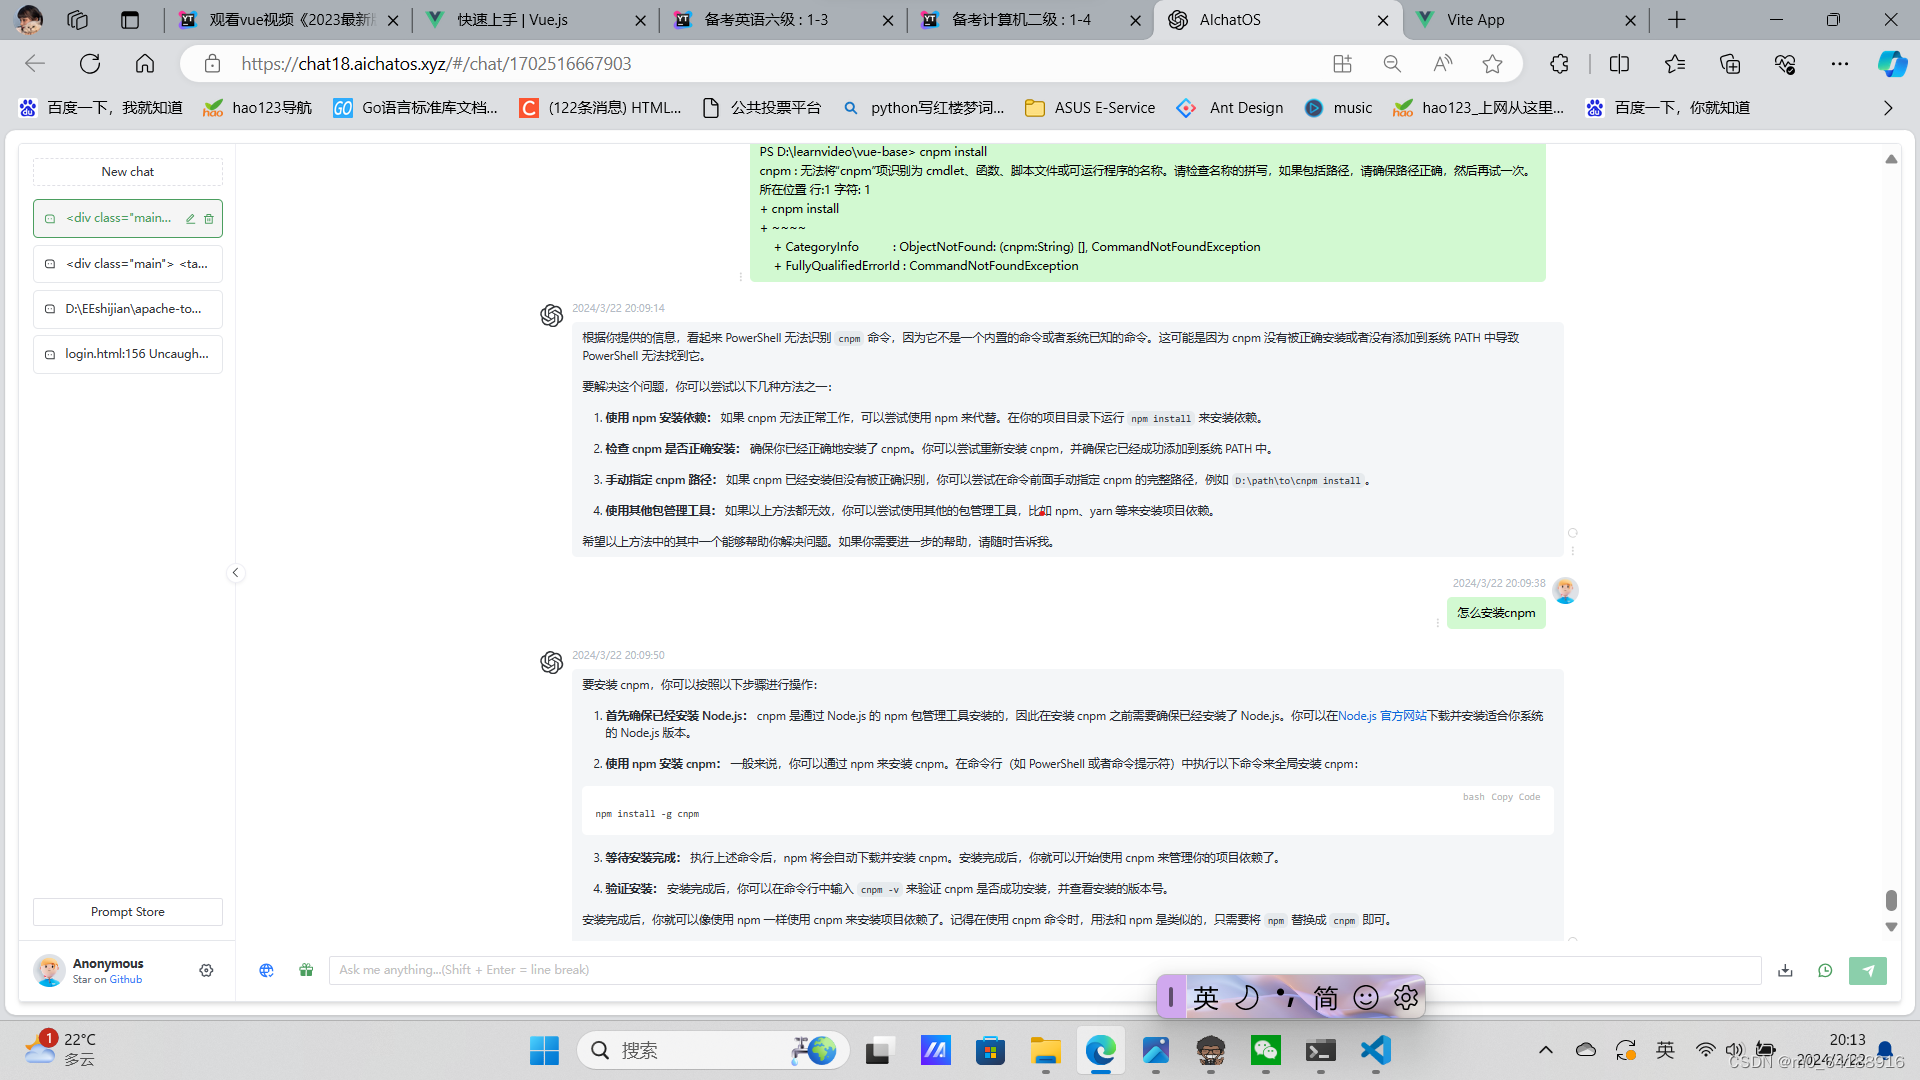This screenshot has width=1920, height=1080.
Task: Open browser essentials heart icon
Action: 1785,64
